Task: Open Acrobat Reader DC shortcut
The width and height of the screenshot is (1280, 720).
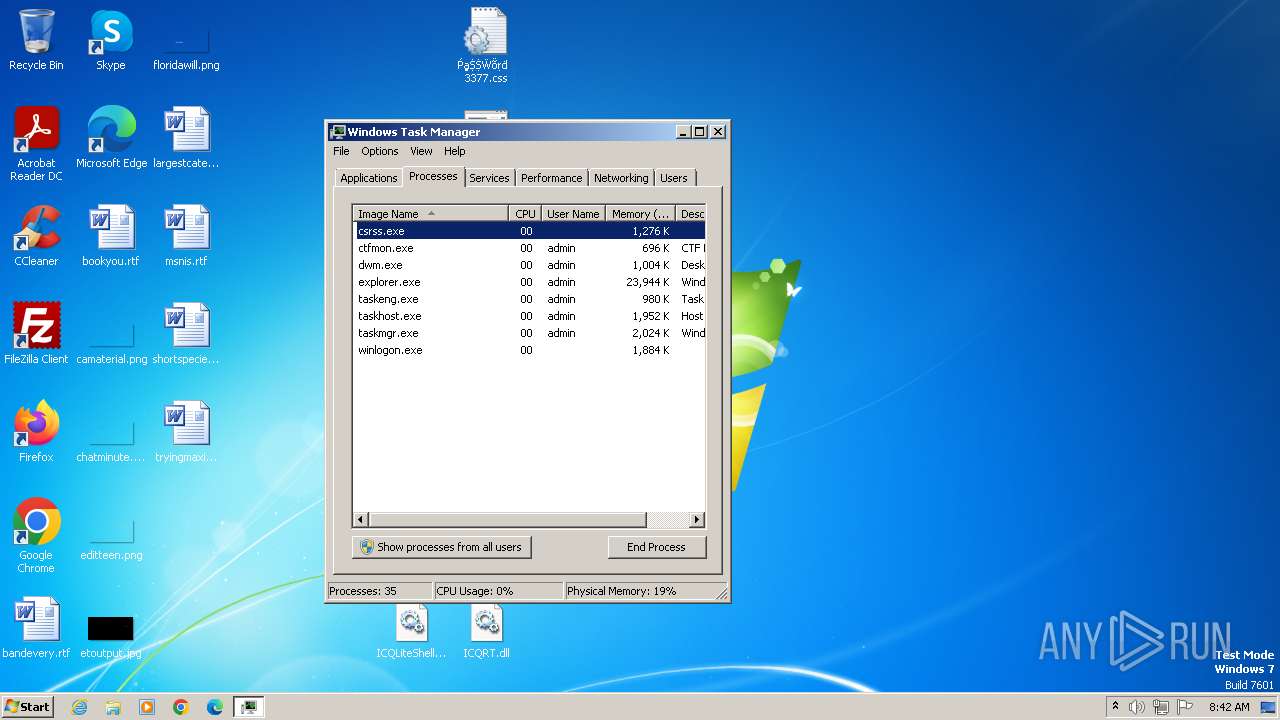Action: pos(36,143)
